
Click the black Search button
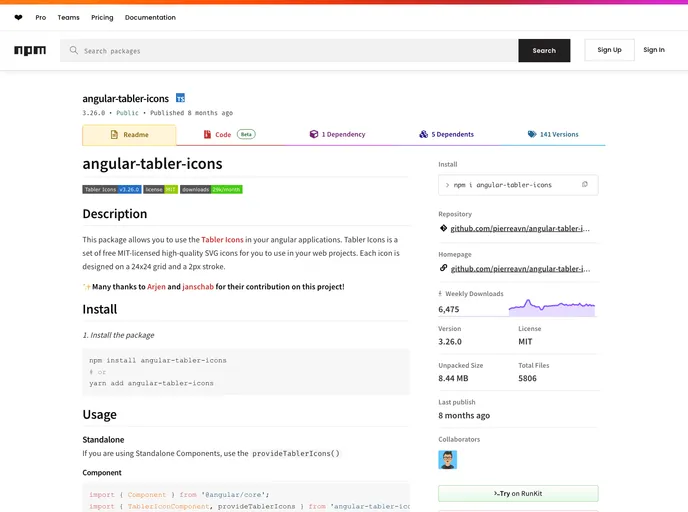(544, 50)
